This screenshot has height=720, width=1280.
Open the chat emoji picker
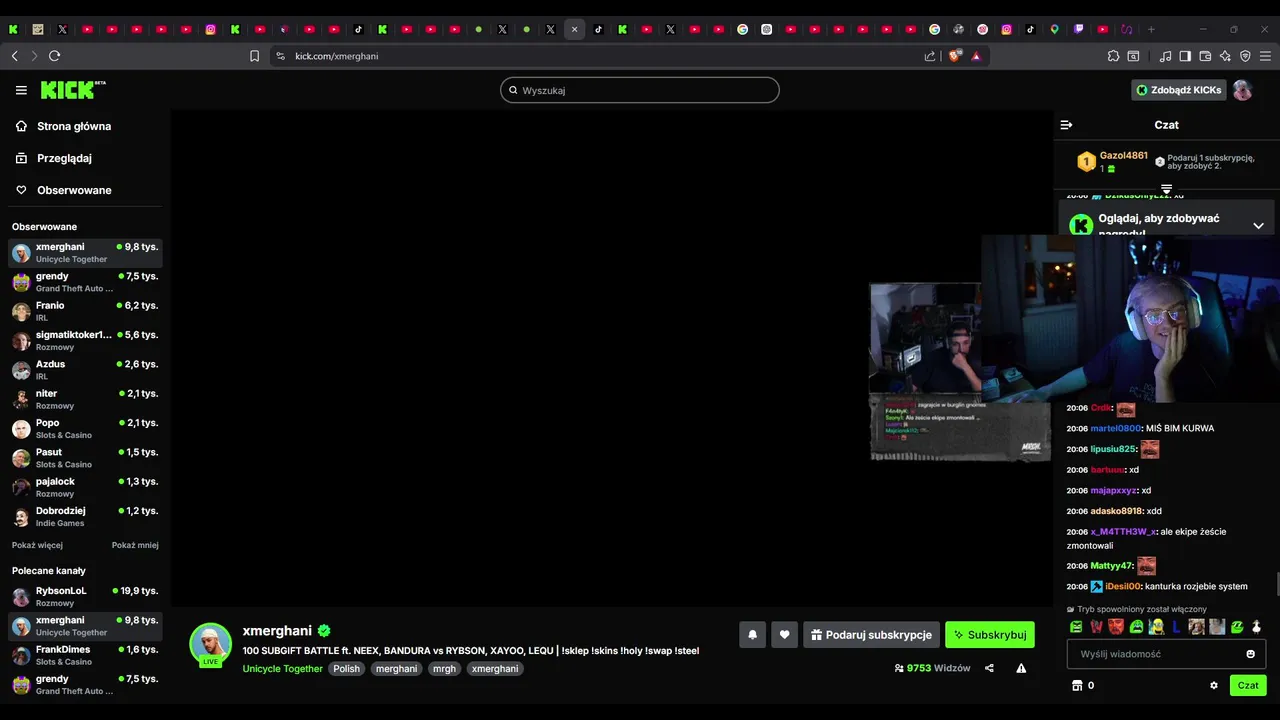tap(1250, 654)
